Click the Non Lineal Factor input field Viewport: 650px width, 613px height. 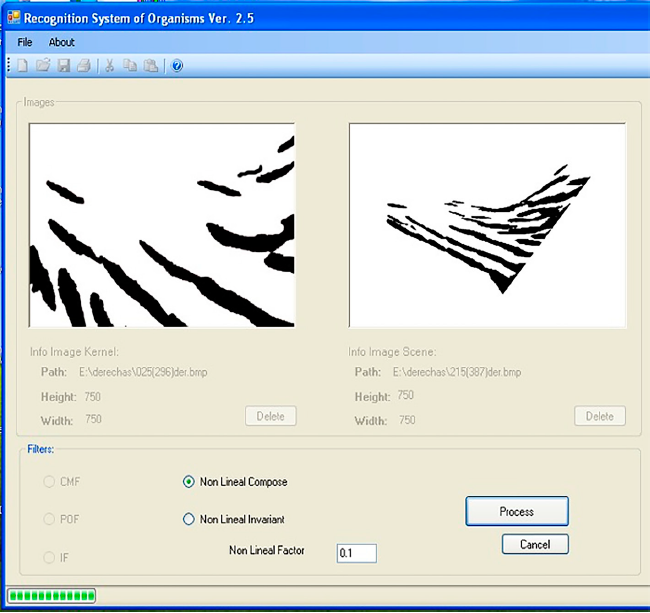(x=356, y=553)
